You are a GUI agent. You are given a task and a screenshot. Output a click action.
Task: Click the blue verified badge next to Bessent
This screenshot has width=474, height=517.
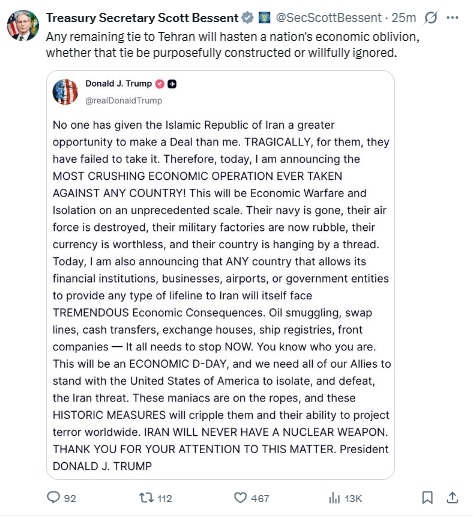click(247, 18)
